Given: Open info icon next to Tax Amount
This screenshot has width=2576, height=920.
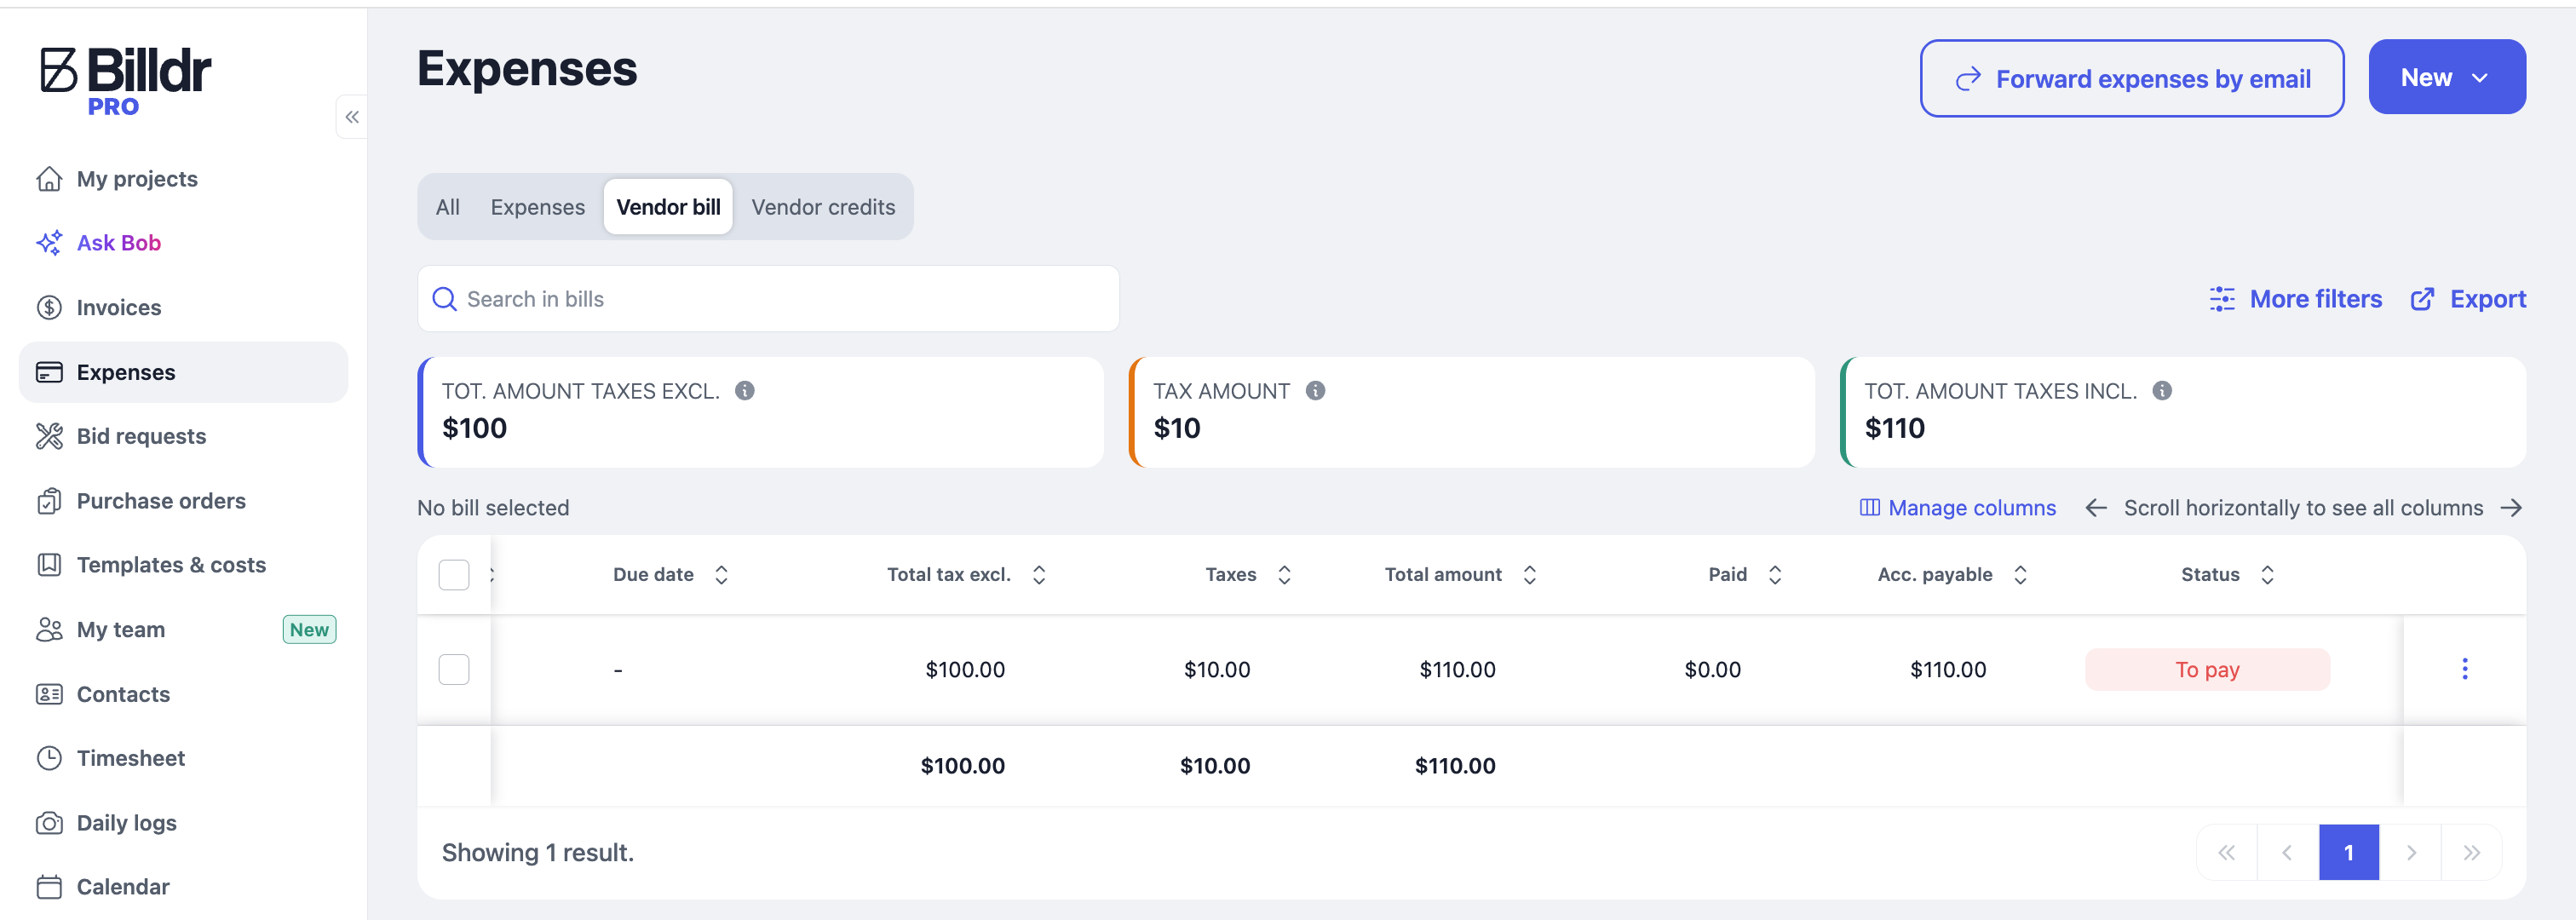Looking at the screenshot, I should (x=1315, y=391).
